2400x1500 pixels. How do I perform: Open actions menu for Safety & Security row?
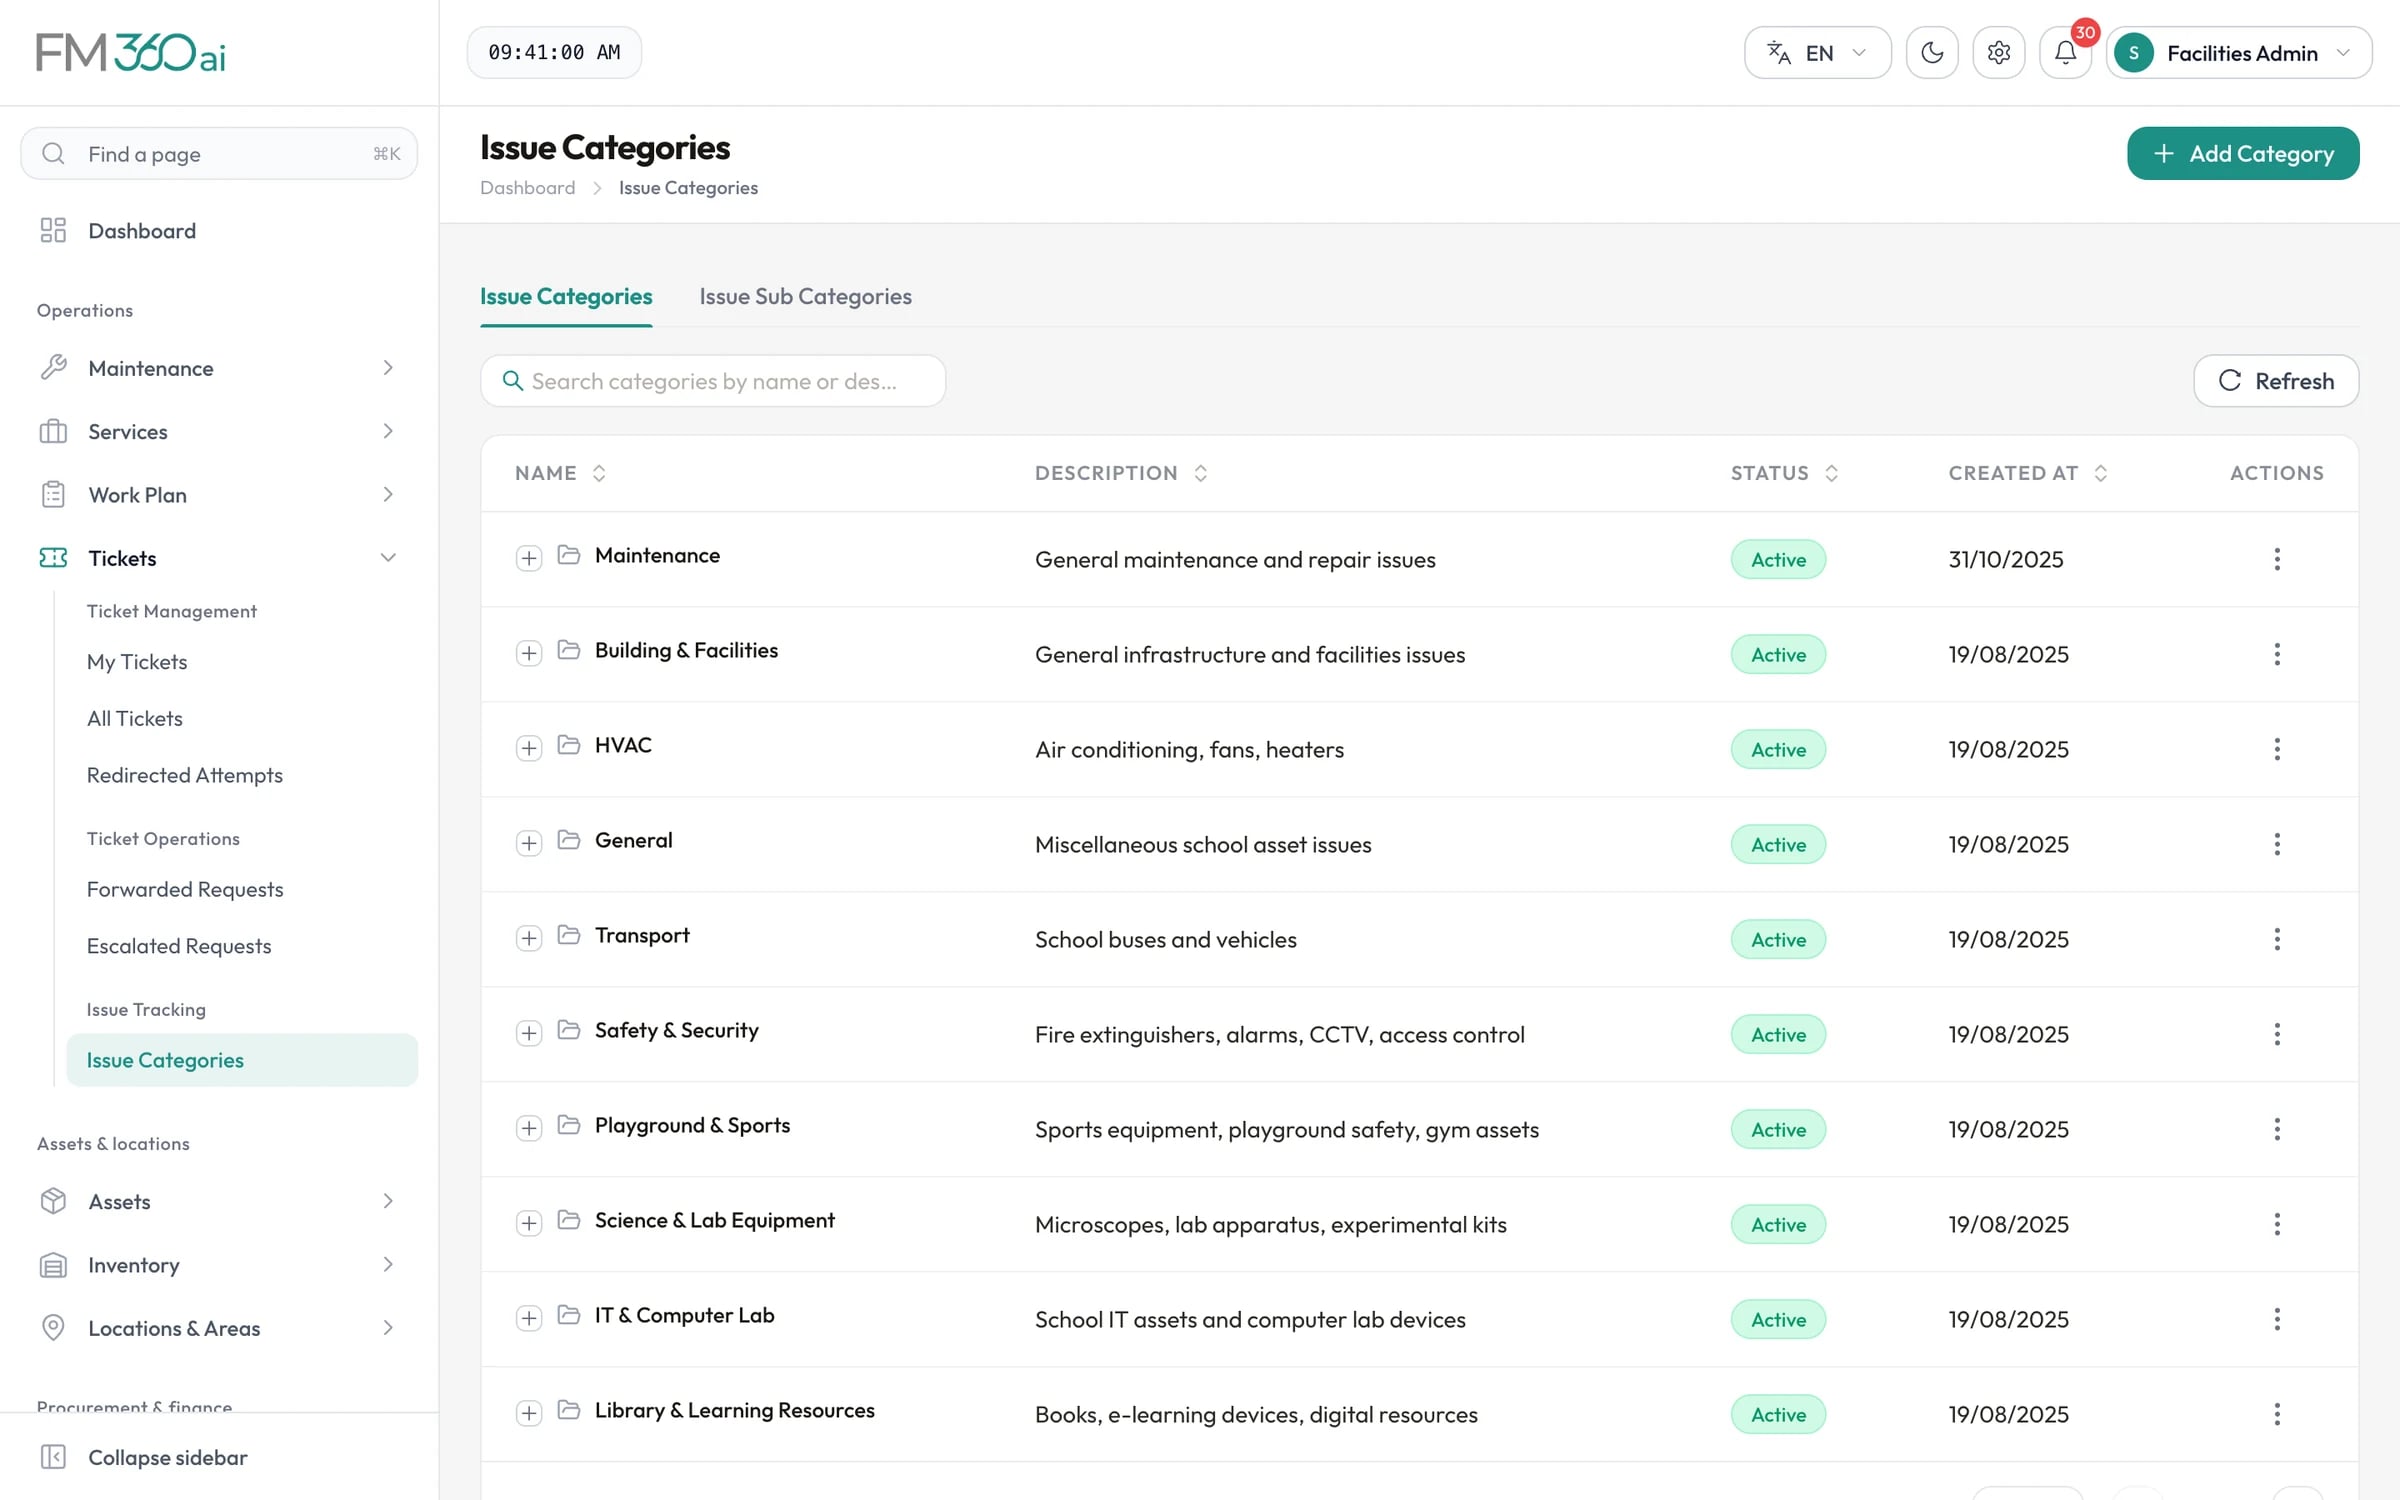(x=2277, y=1034)
